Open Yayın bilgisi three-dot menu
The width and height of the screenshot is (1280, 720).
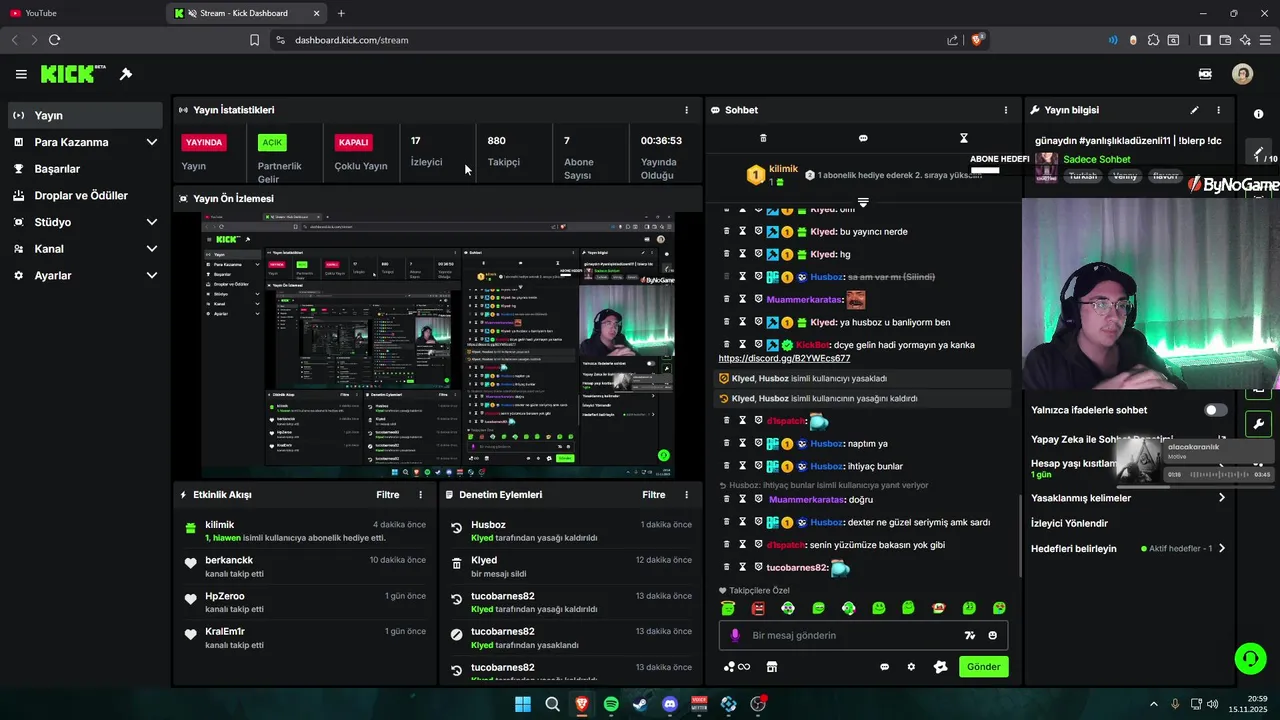(x=1218, y=110)
